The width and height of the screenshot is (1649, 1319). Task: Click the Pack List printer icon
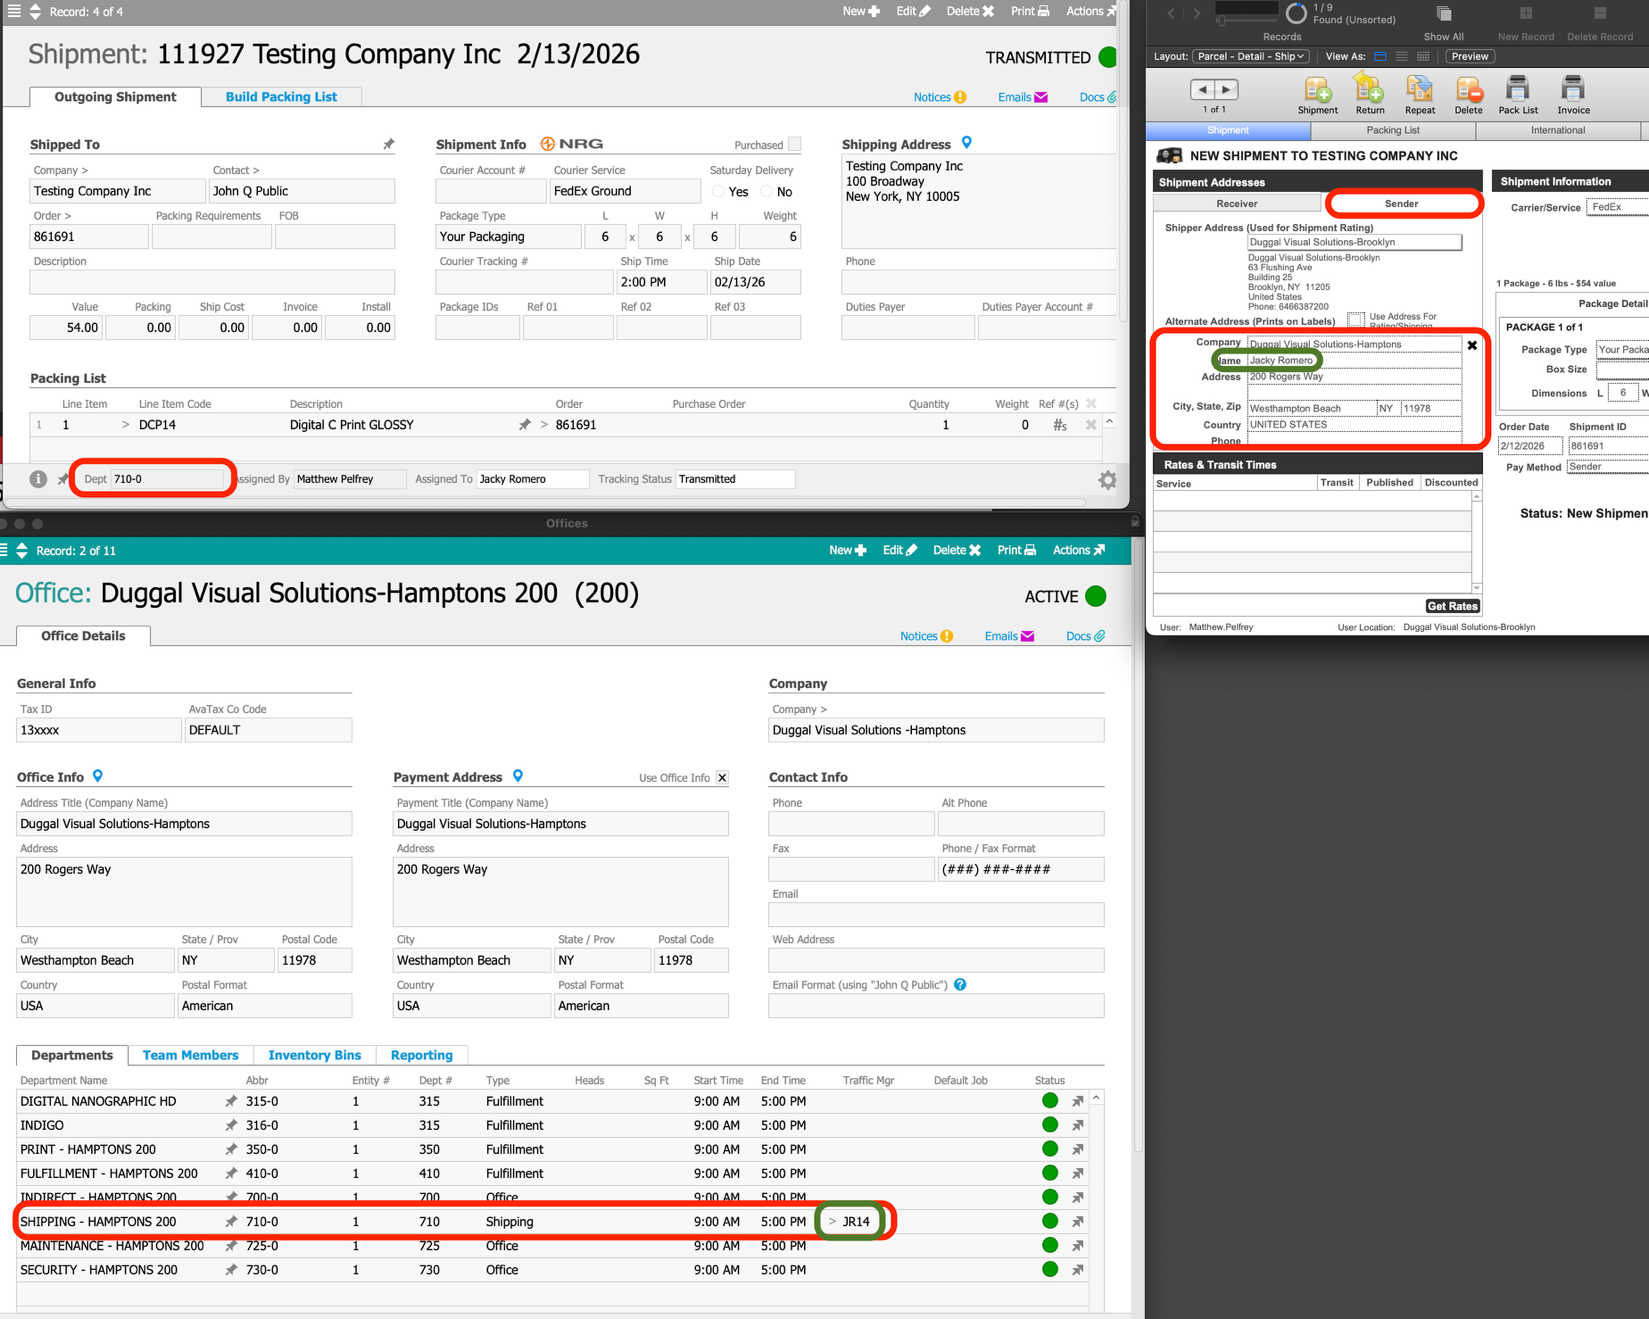pyautogui.click(x=1517, y=90)
